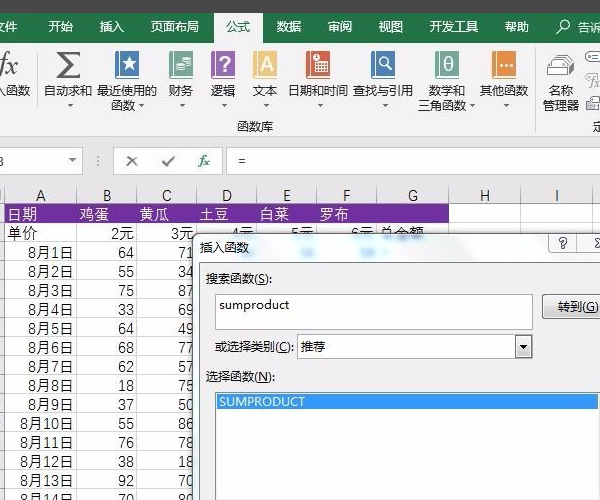Open the 逻辑 functions icon

coord(223,67)
